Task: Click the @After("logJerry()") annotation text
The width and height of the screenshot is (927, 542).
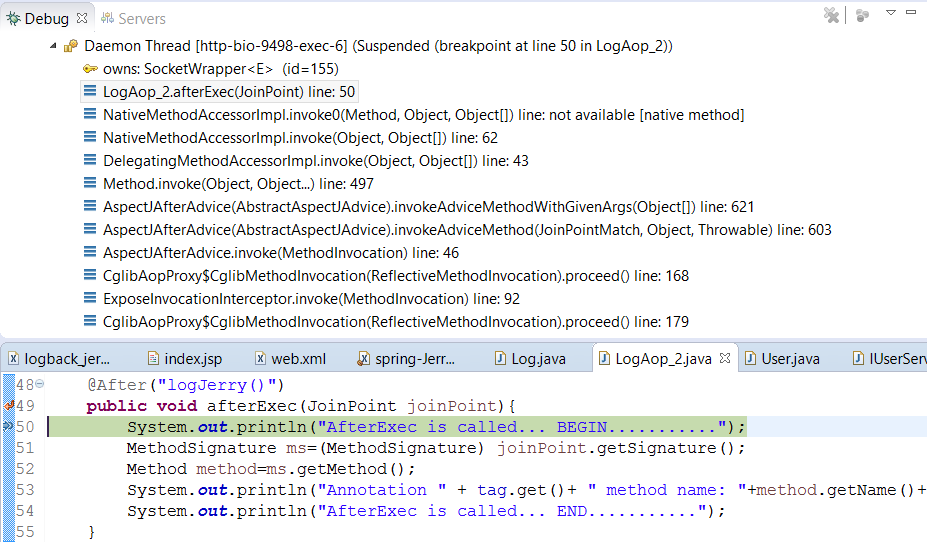Action: click(186, 385)
